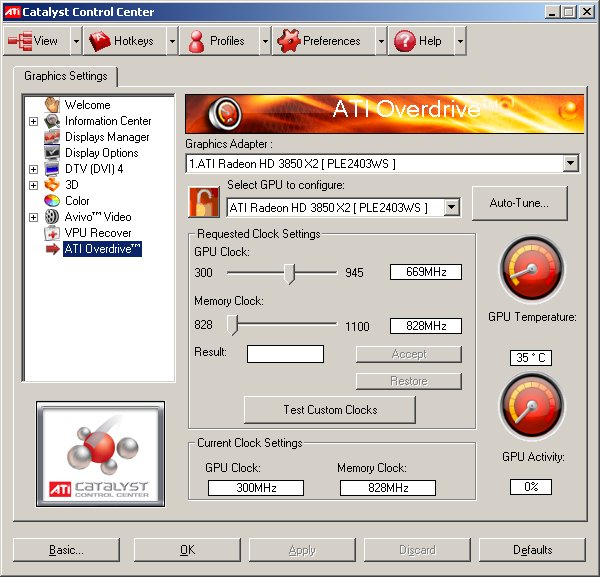Click the current GPU Clock 300MHz value
This screenshot has width=600, height=577.
(x=256, y=488)
